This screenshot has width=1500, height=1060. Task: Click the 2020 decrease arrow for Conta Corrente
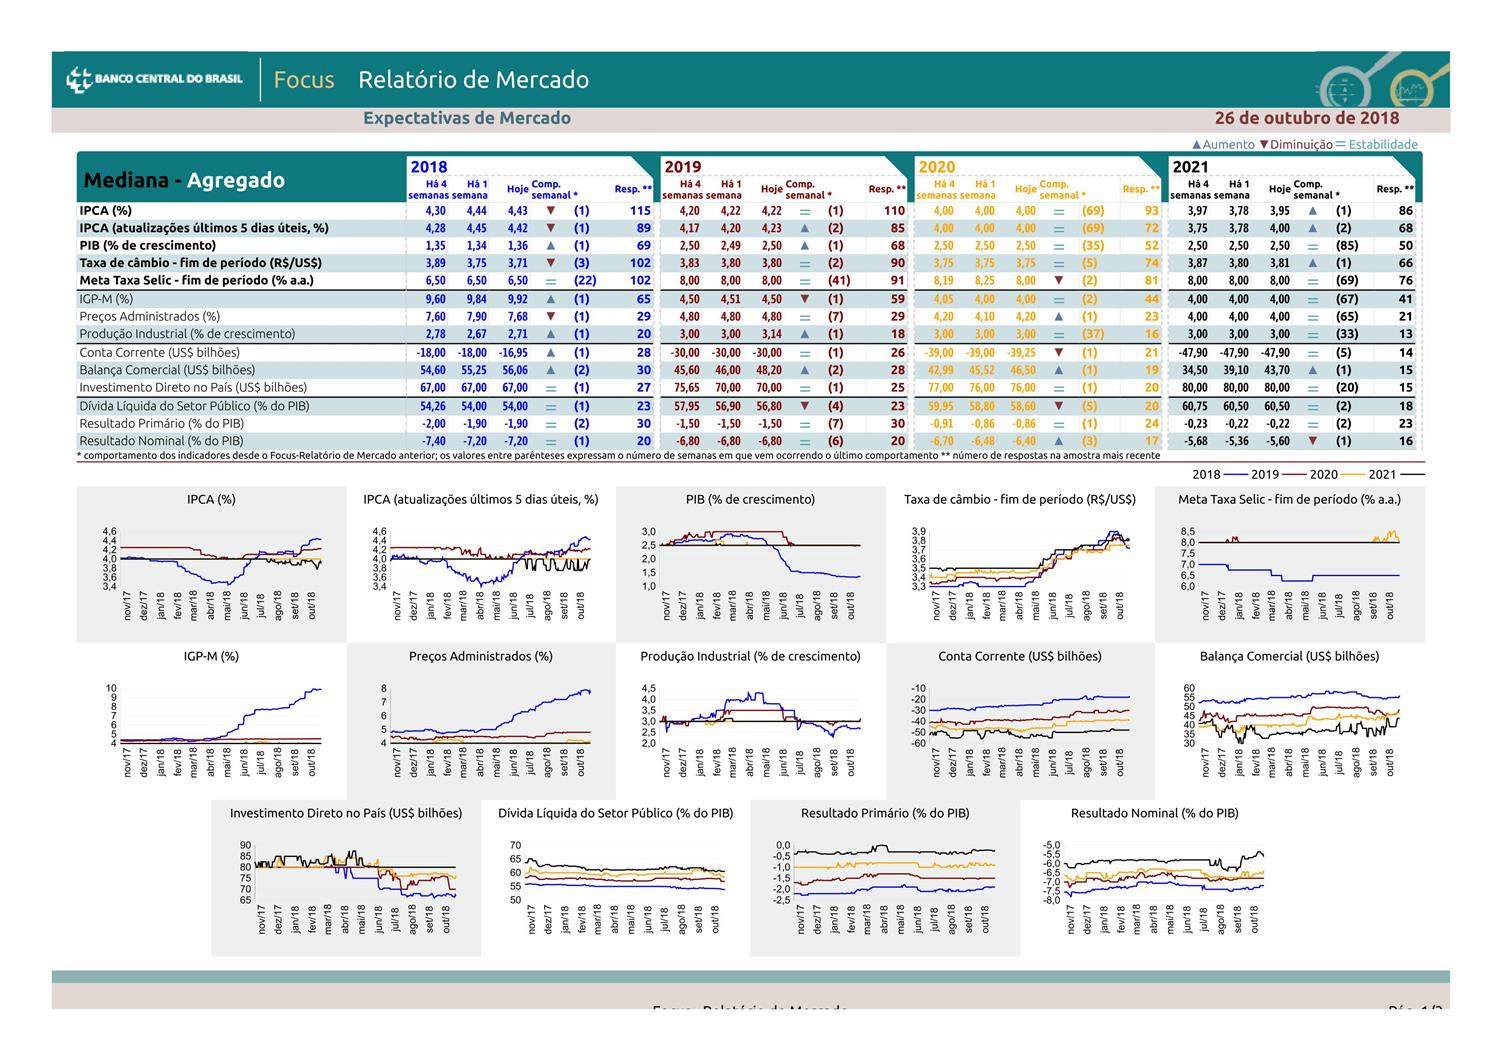pos(1058,352)
